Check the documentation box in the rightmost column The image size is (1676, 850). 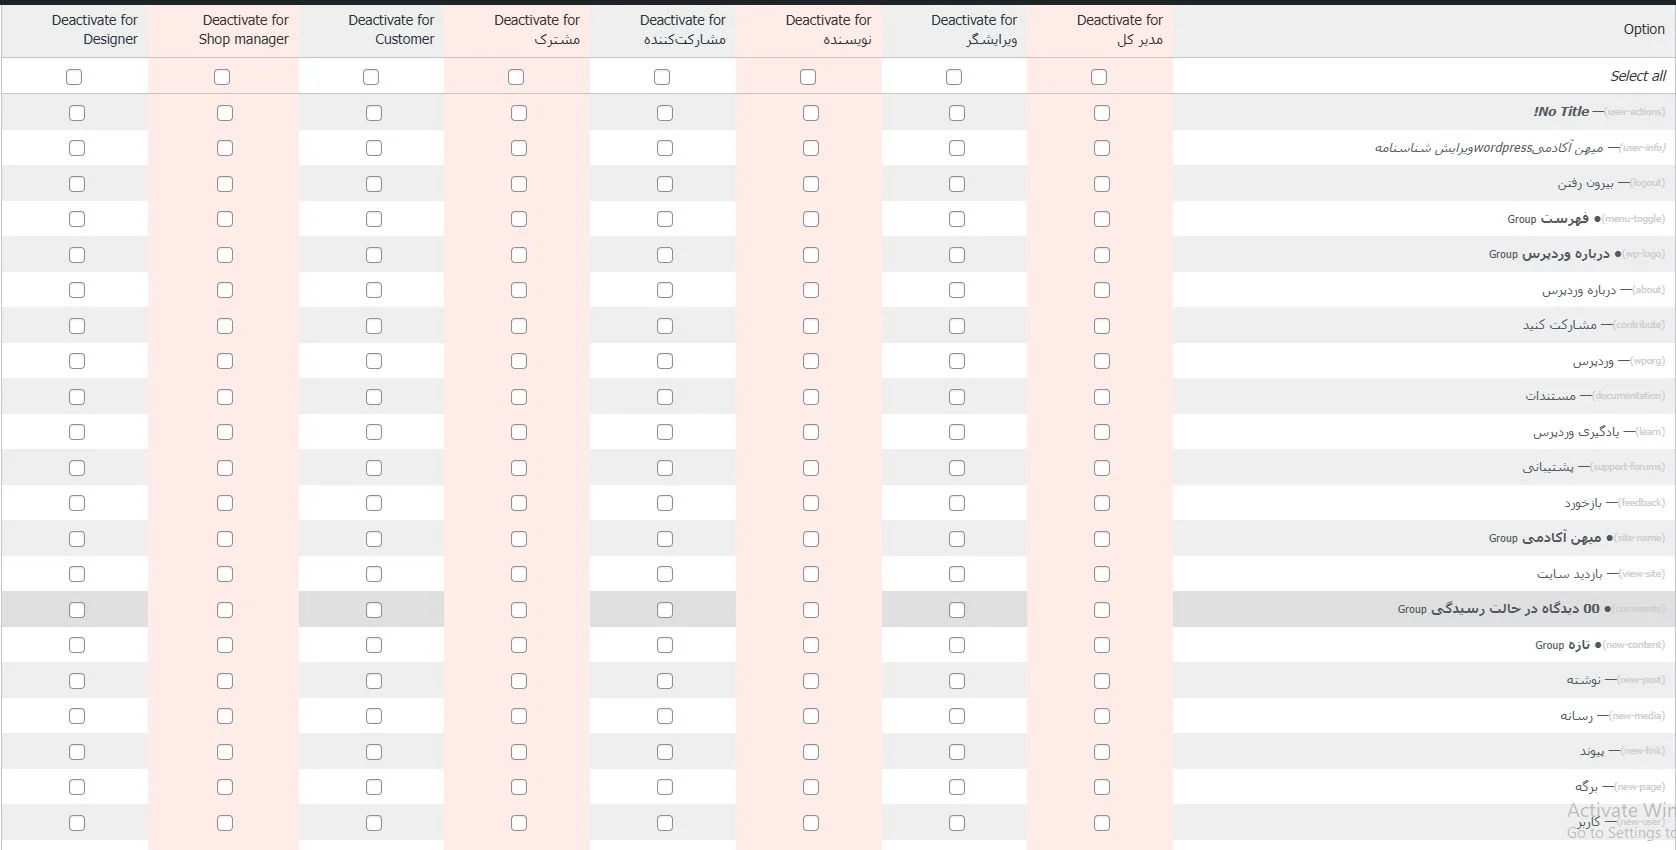(x=1101, y=396)
